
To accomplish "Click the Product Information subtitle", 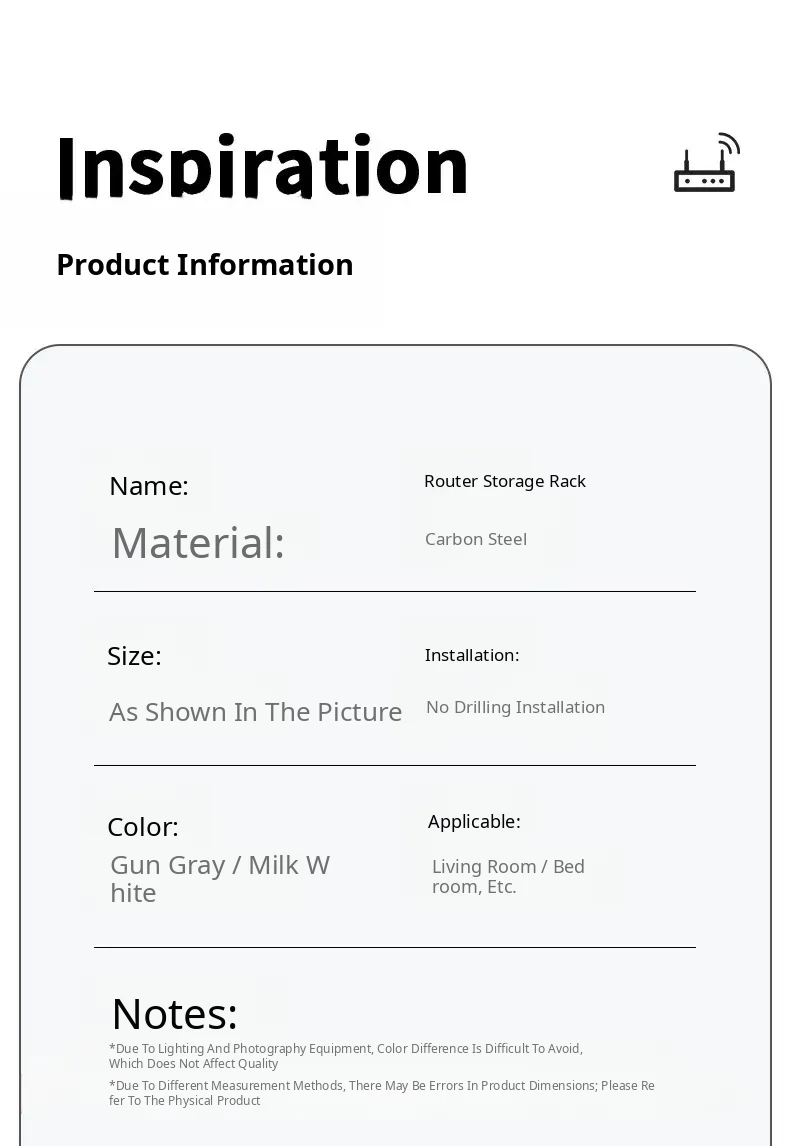I will 205,265.
